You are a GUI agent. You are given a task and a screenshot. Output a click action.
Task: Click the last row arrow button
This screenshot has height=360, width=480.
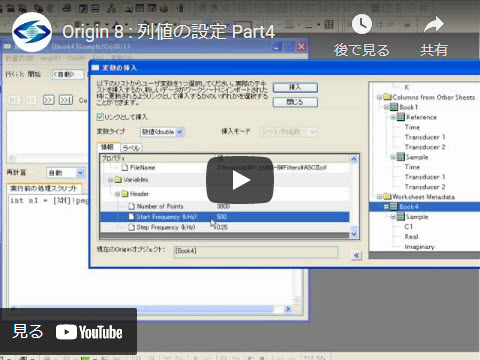coord(66,100)
